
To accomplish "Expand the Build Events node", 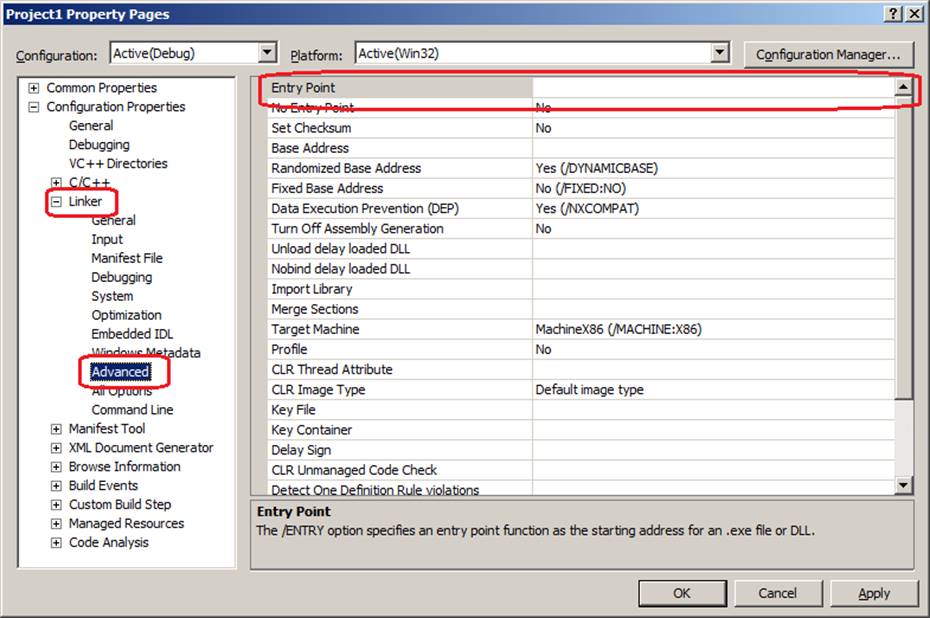I will click(56, 486).
